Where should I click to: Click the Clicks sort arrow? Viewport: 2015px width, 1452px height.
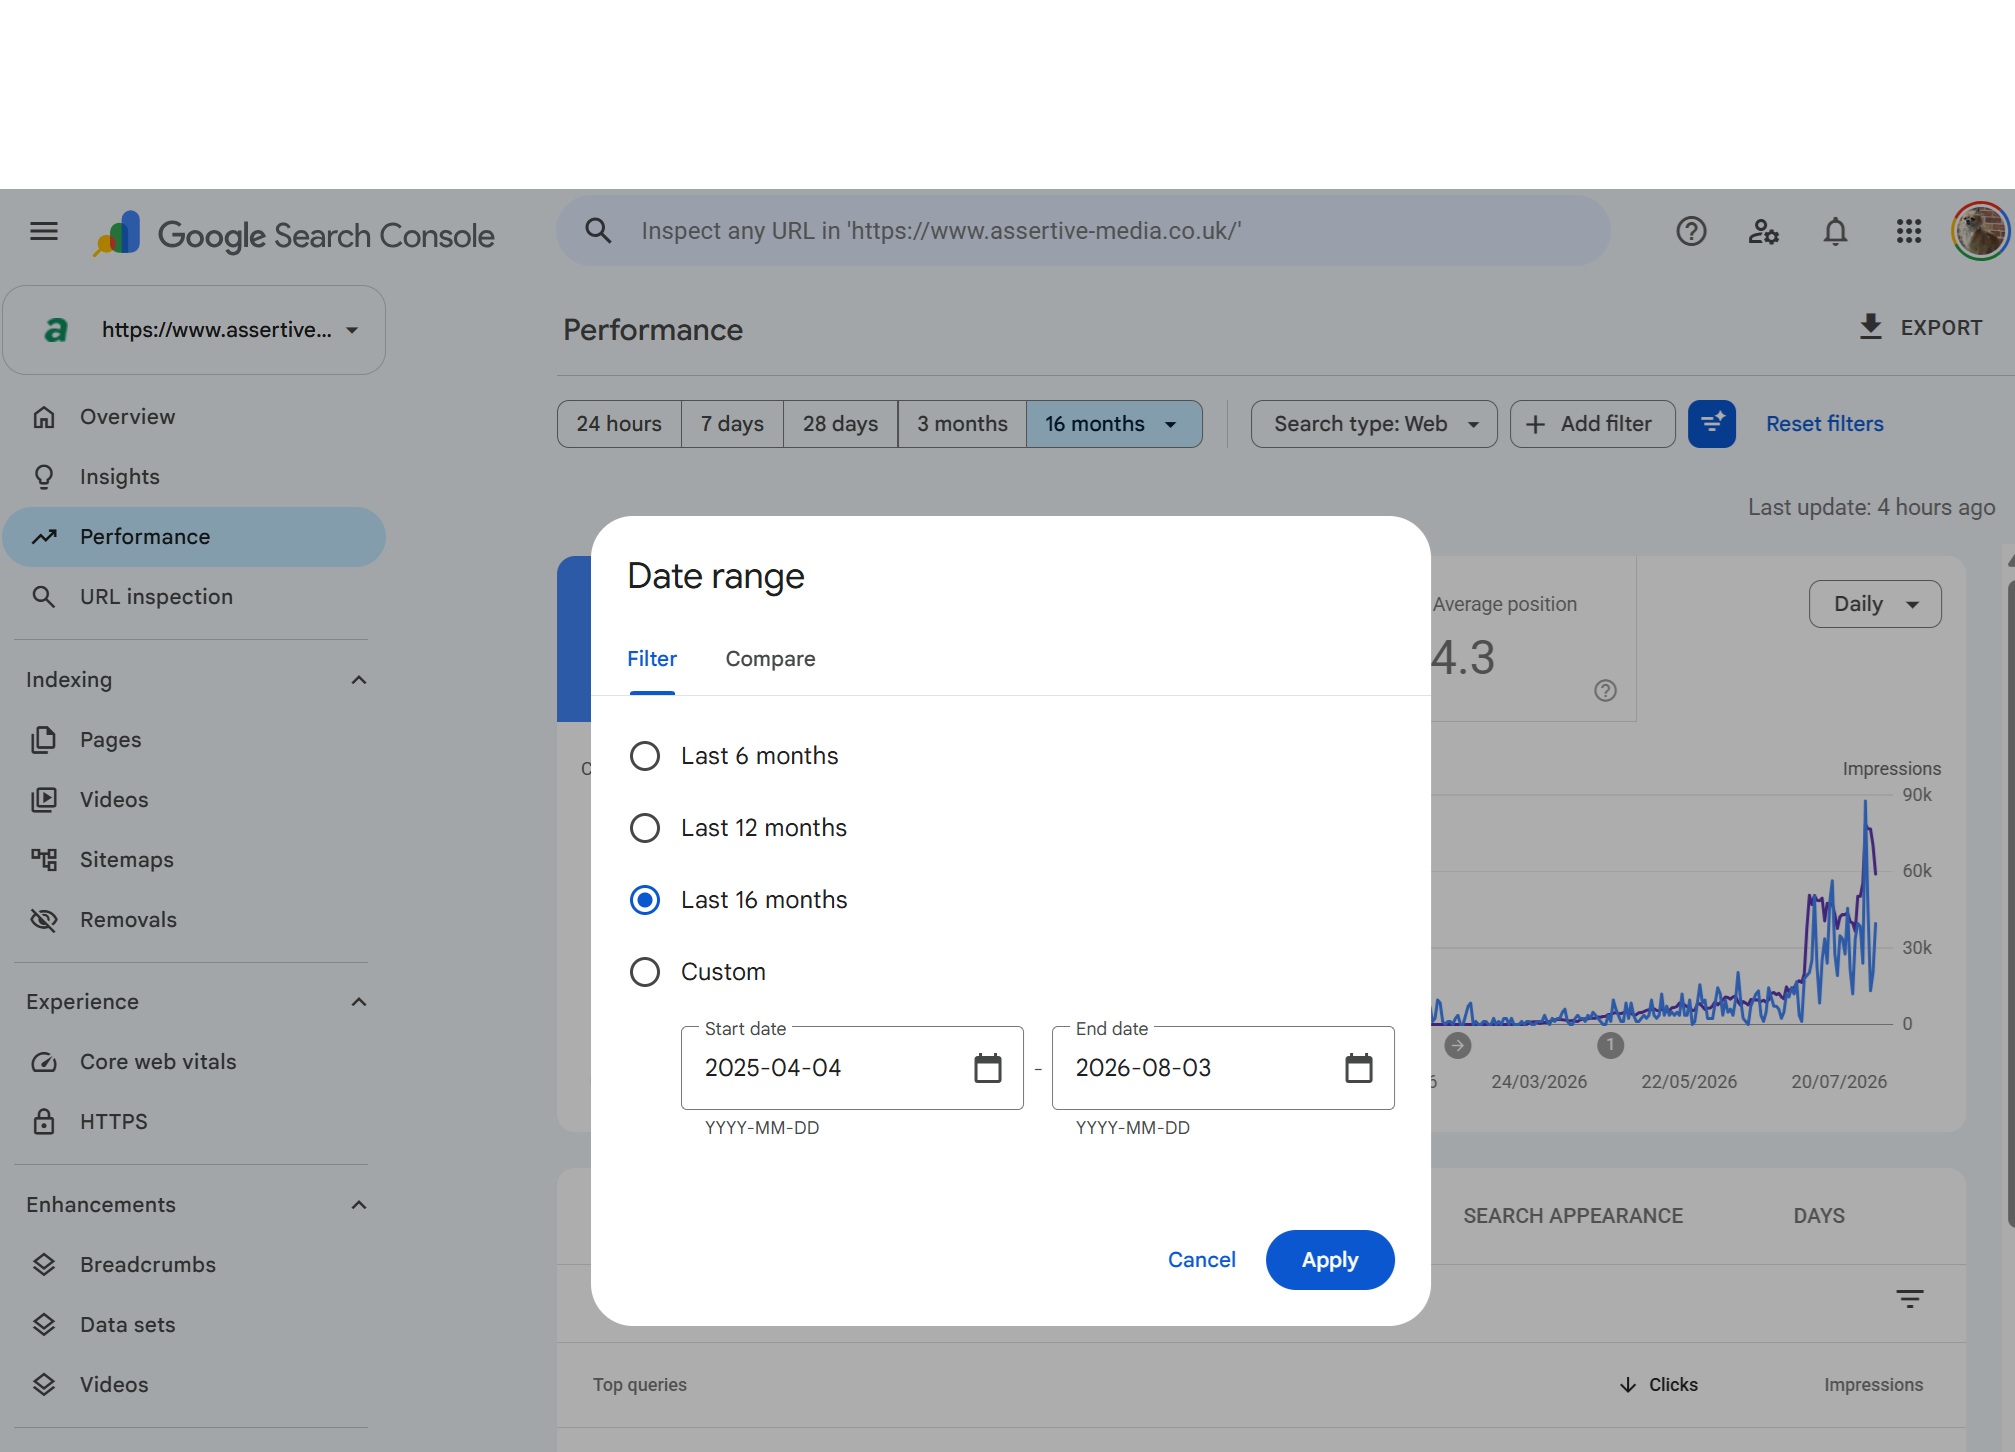tap(1628, 1385)
